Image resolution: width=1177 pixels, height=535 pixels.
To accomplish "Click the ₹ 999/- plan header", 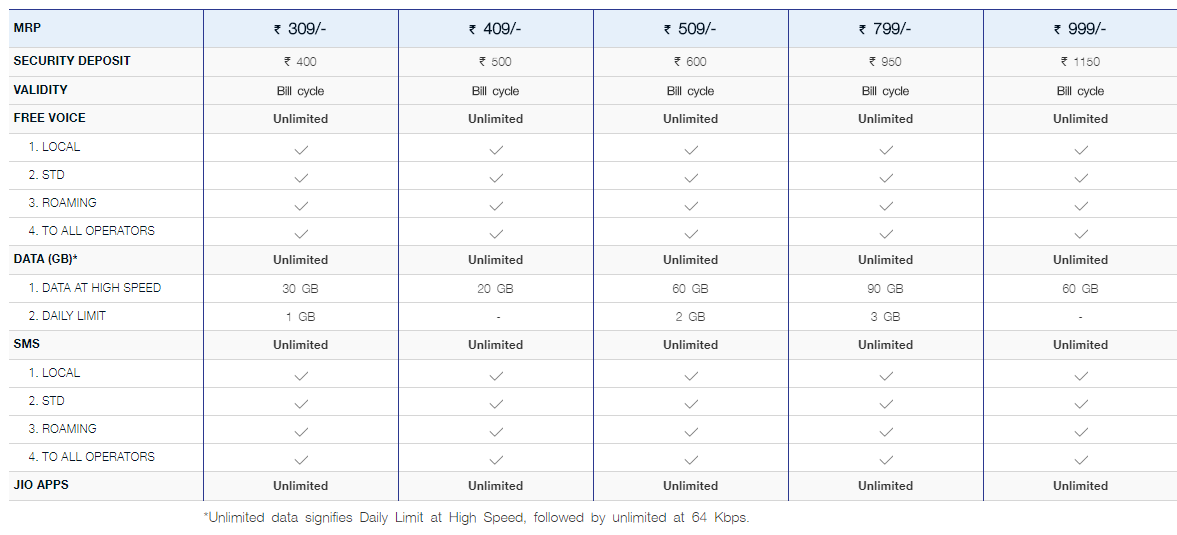I will pyautogui.click(x=1080, y=29).
